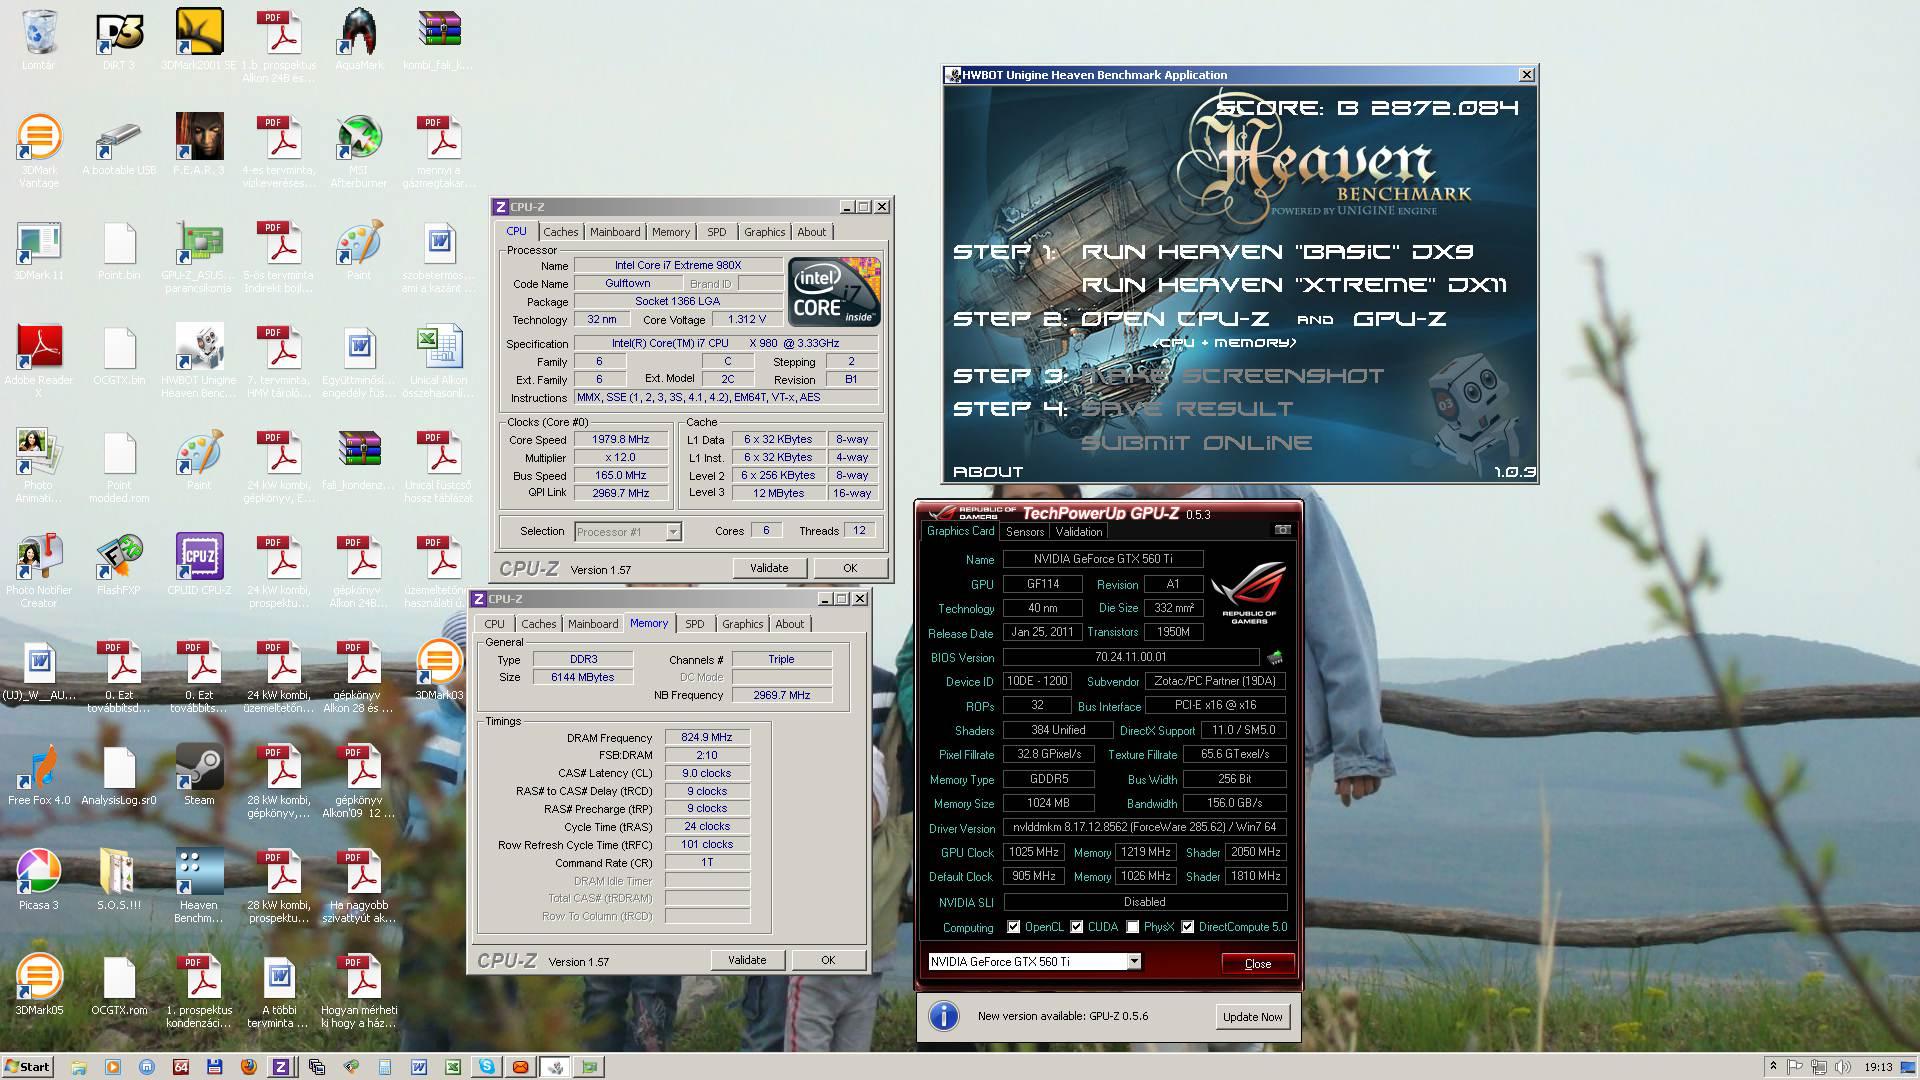Click Take Screenshot in Heaven app
This screenshot has height=1080, width=1920.
tap(1233, 376)
